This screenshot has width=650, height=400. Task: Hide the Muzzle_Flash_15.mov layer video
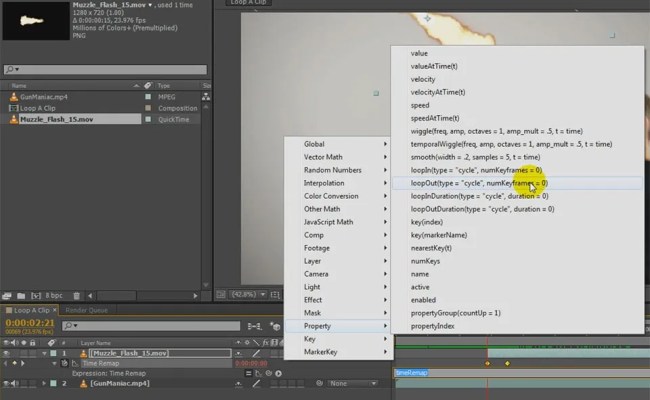pyautogui.click(x=6, y=354)
